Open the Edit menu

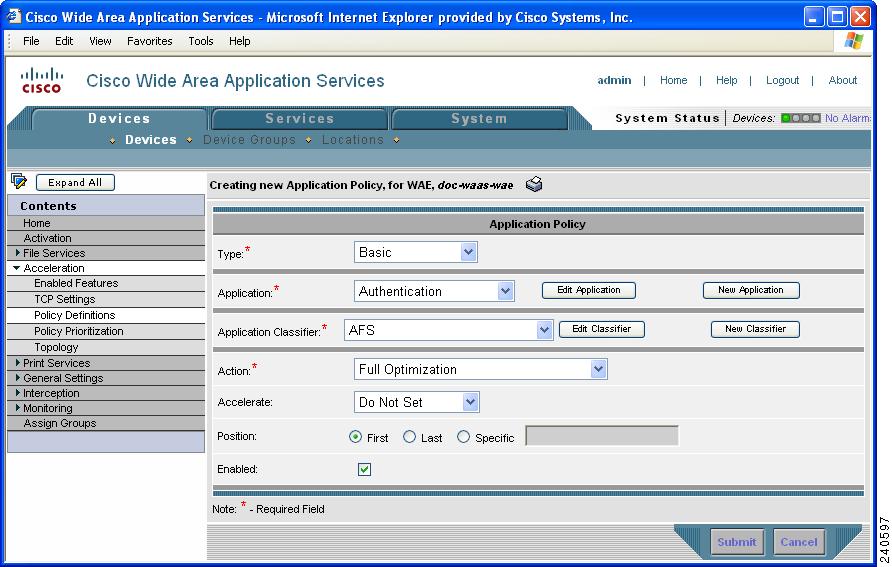coord(64,41)
